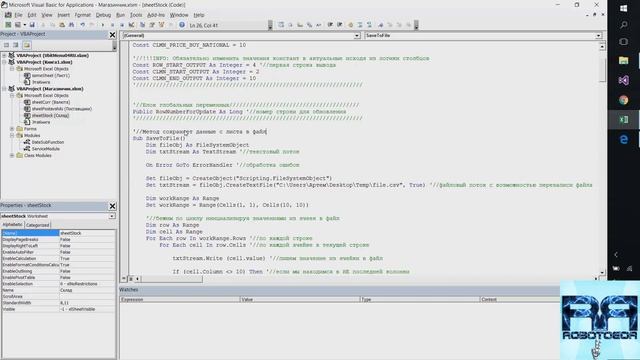The height and width of the screenshot is (360, 640).
Task: Open dropdown arrow beside Insert UserForm icon
Action: point(25,25)
